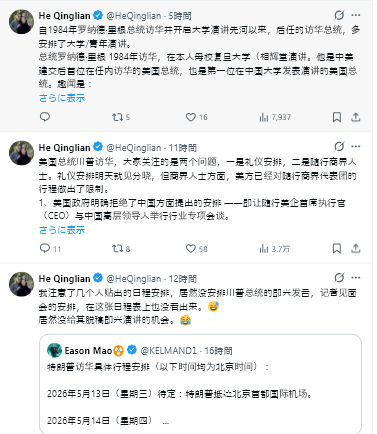Reply to the 5時間 post about Reagan
The height and width of the screenshot is (434, 377).
(x=45, y=117)
